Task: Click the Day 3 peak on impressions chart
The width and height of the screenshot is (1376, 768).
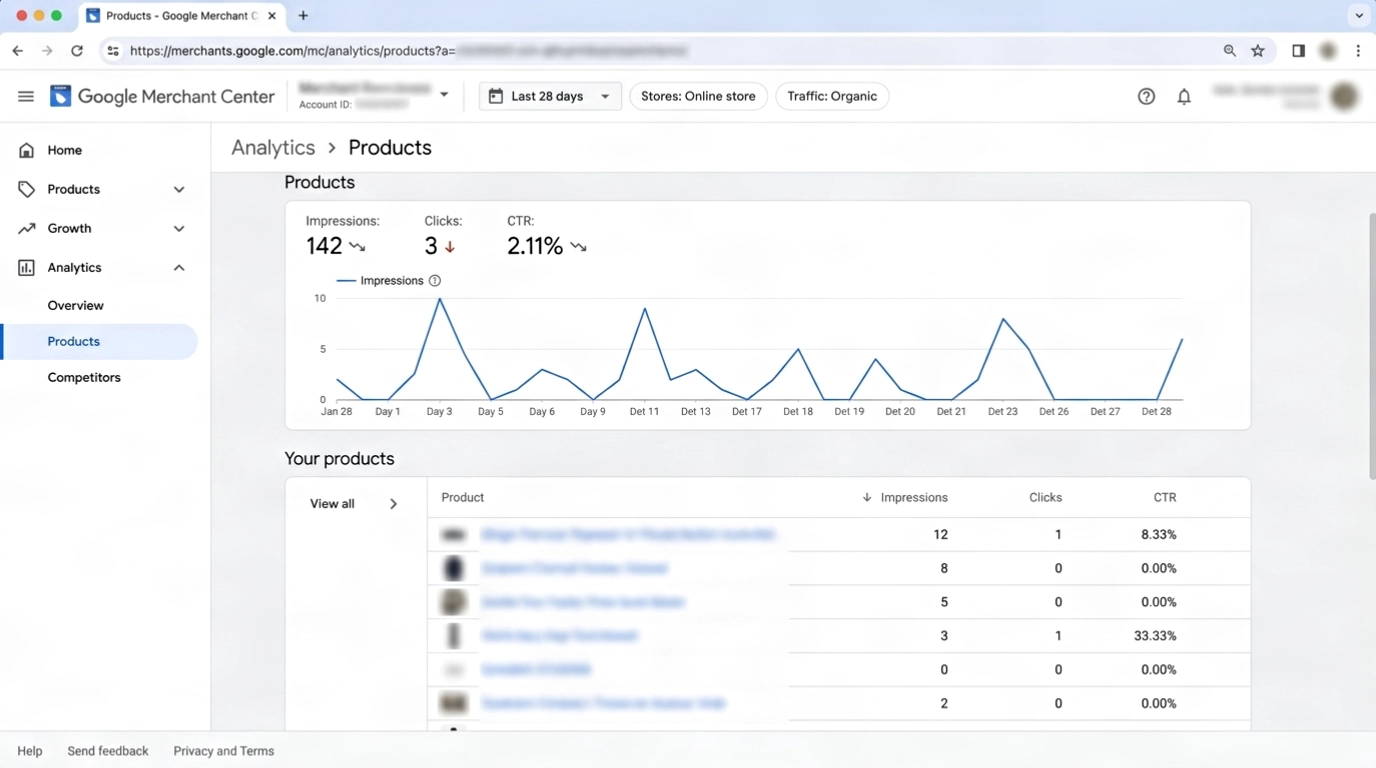Action: click(440, 299)
